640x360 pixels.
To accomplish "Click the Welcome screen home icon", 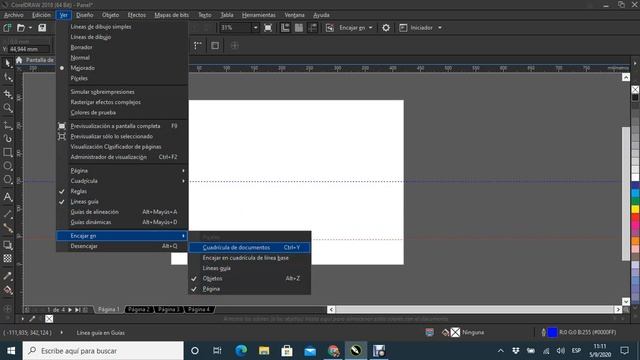I will click(19, 60).
